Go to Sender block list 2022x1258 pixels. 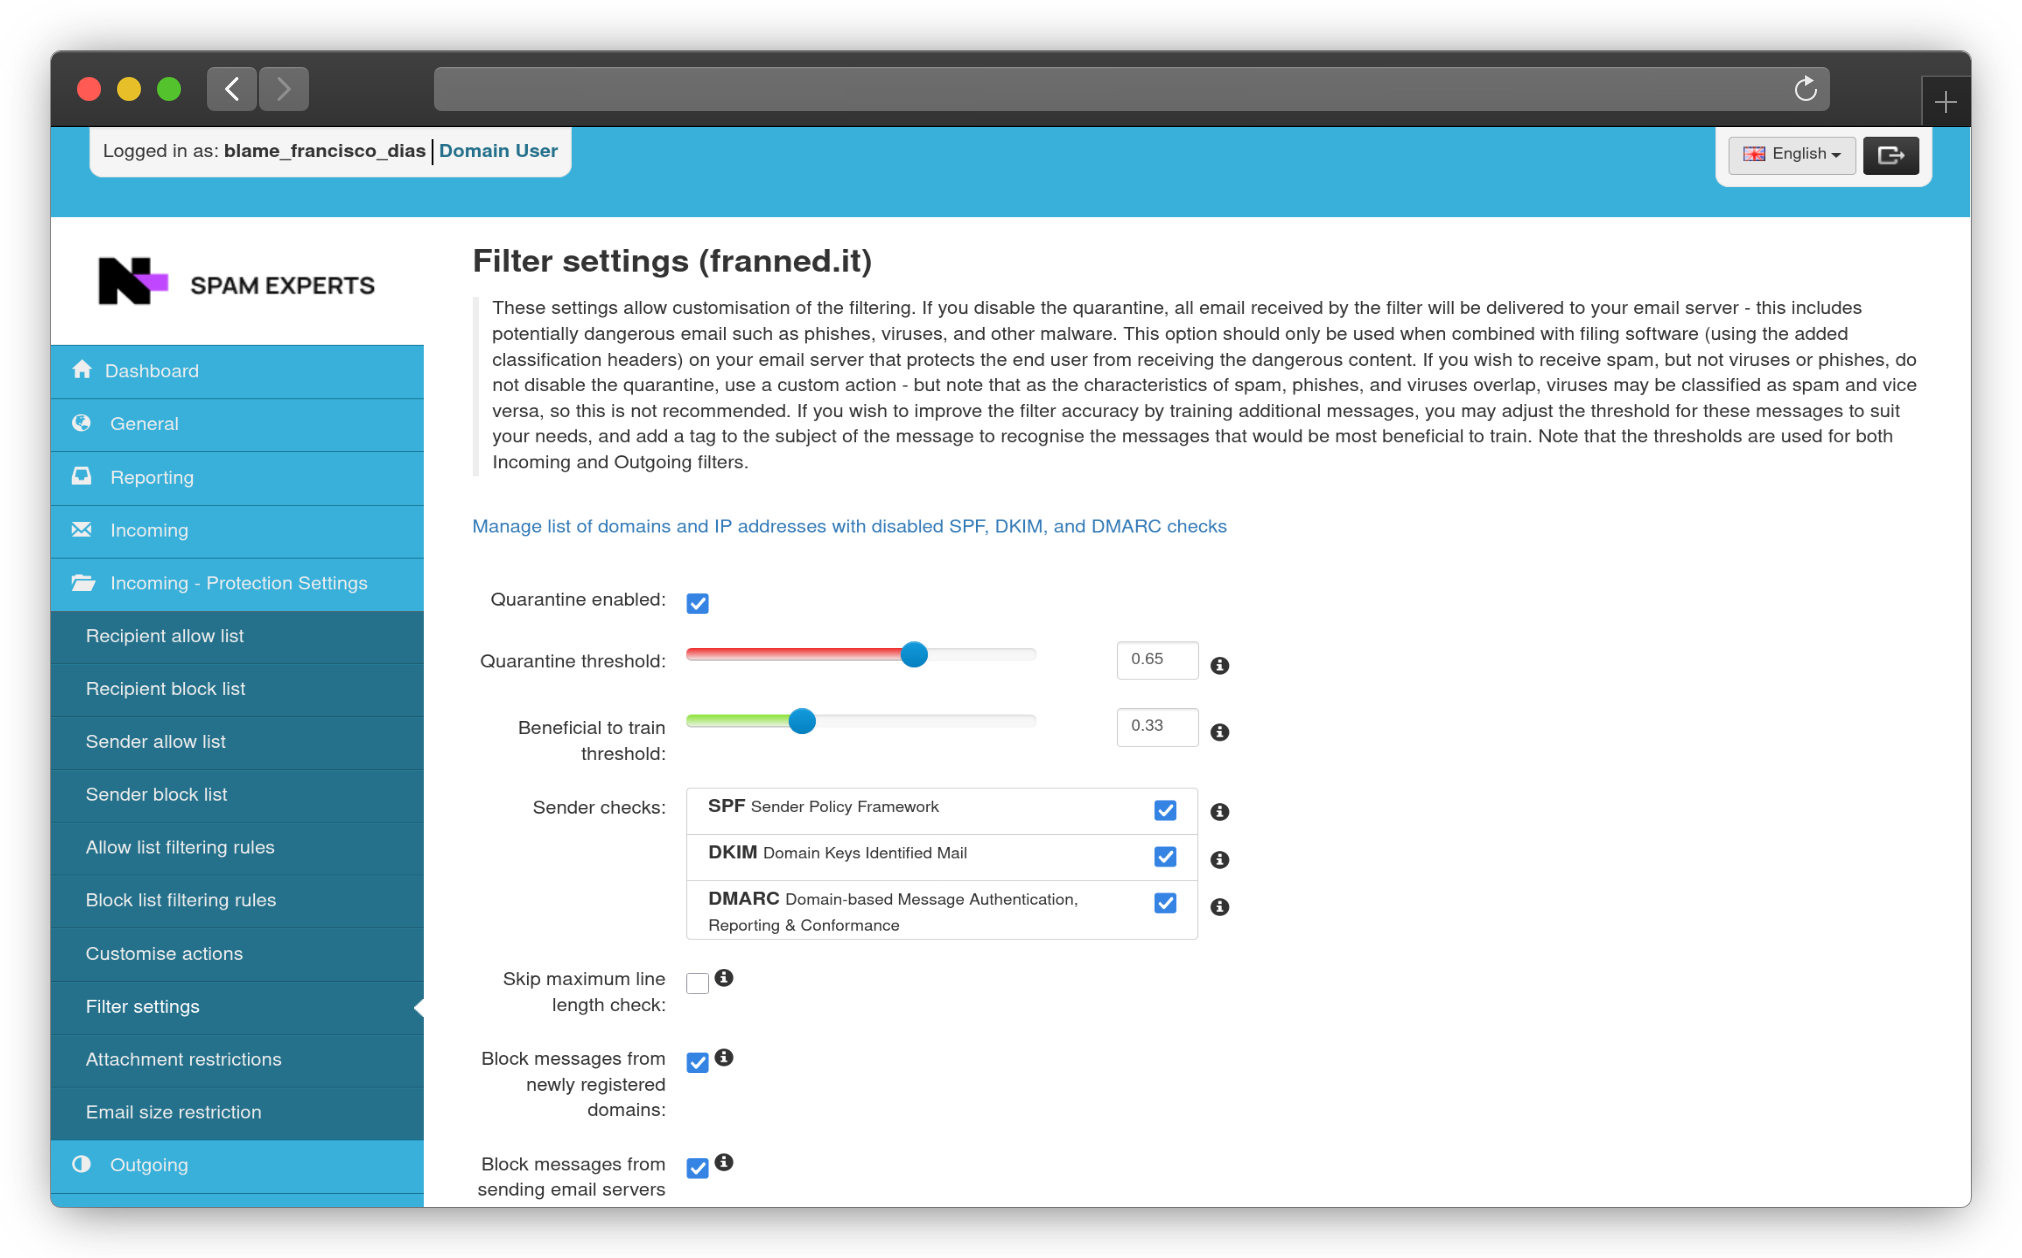click(x=156, y=794)
